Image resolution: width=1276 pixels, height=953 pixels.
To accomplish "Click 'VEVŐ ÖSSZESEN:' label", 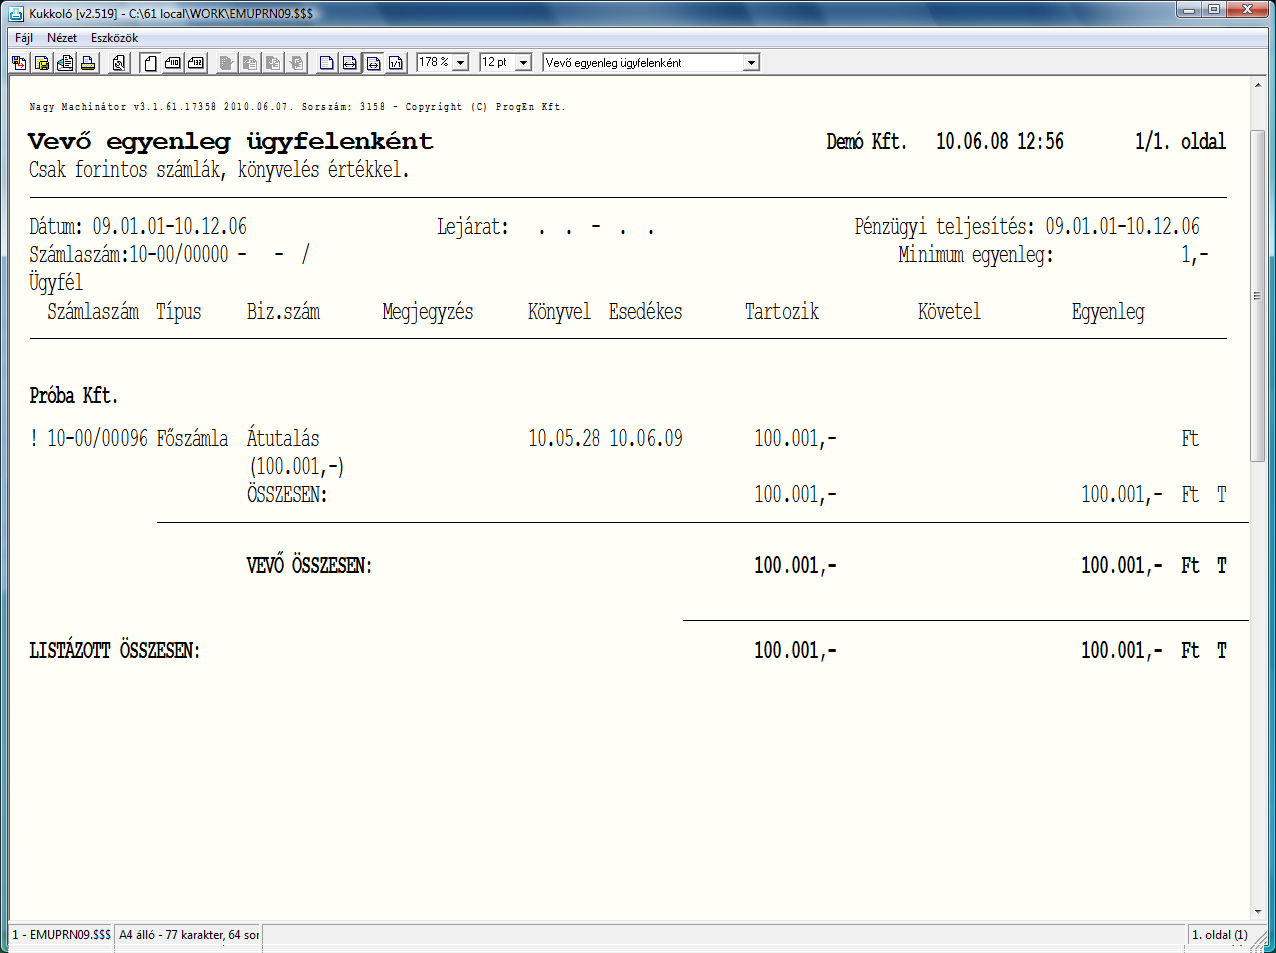I will tap(309, 565).
